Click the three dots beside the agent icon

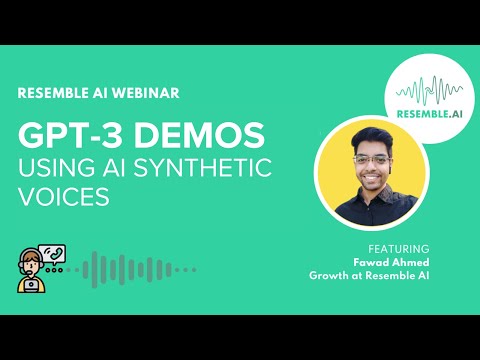pyautogui.click(x=54, y=270)
